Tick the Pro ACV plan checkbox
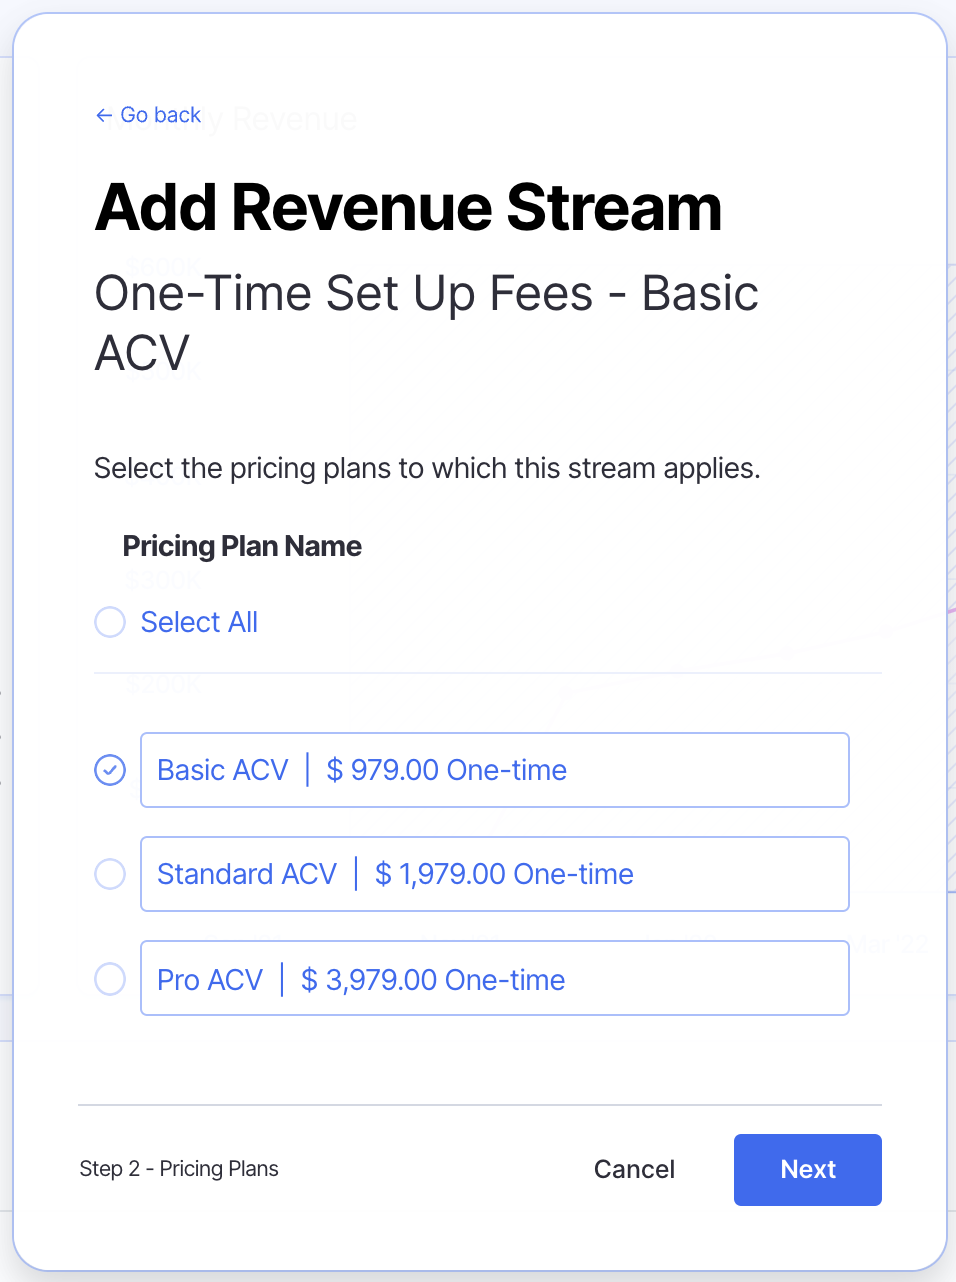Viewport: 956px width, 1282px height. point(110,979)
